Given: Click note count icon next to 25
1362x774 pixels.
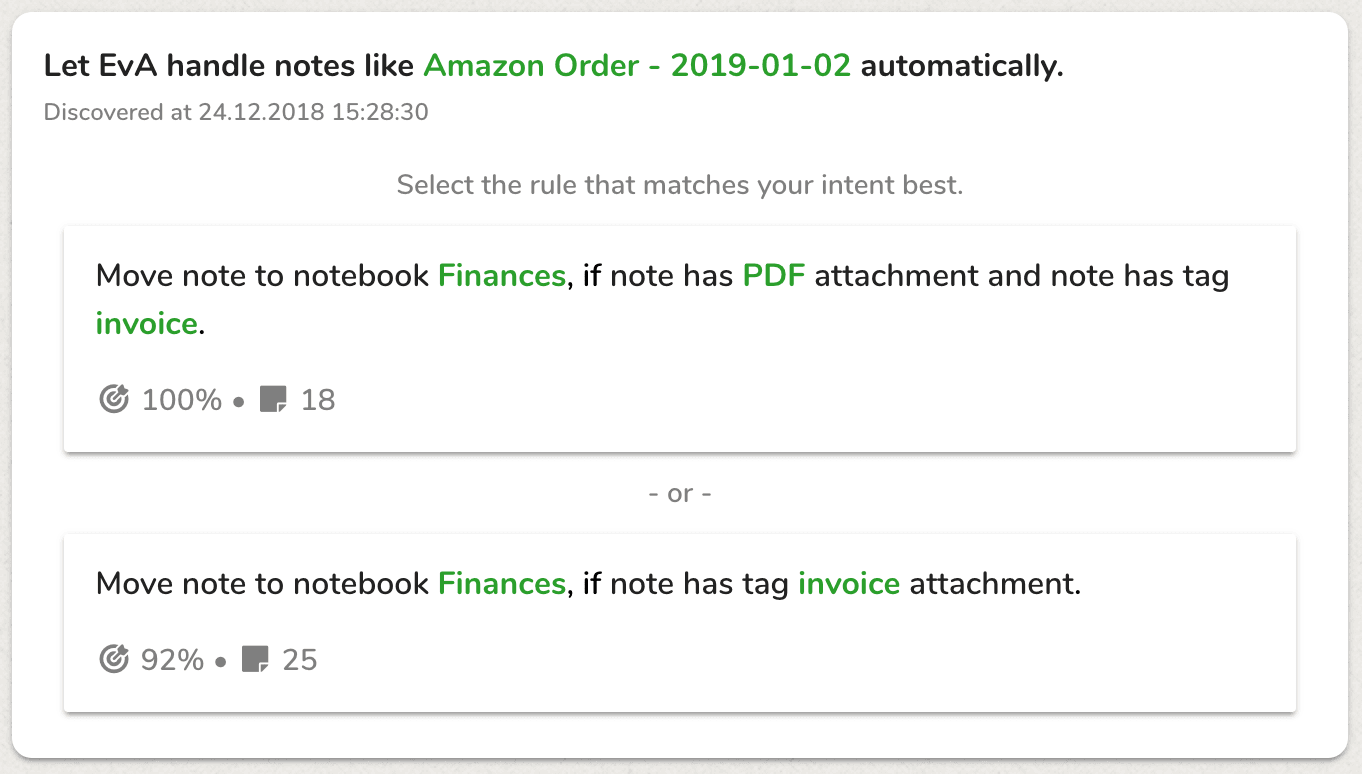Looking at the screenshot, I should click(x=256, y=659).
